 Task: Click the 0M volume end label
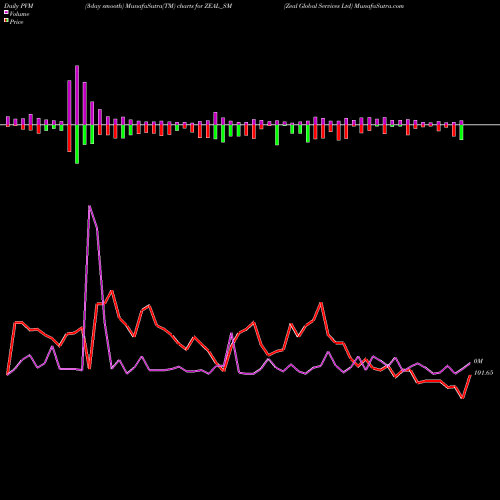478,361
